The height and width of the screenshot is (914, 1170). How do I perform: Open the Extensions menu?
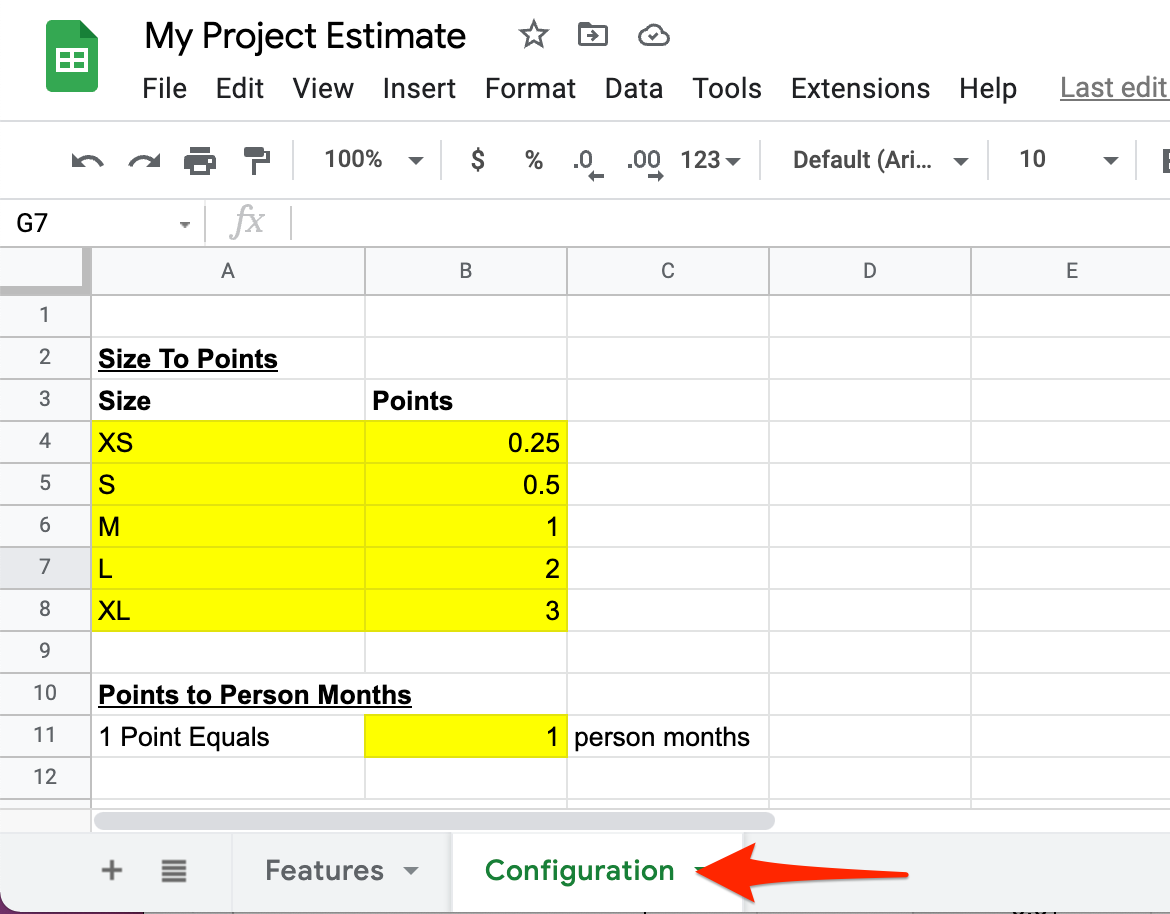860,89
